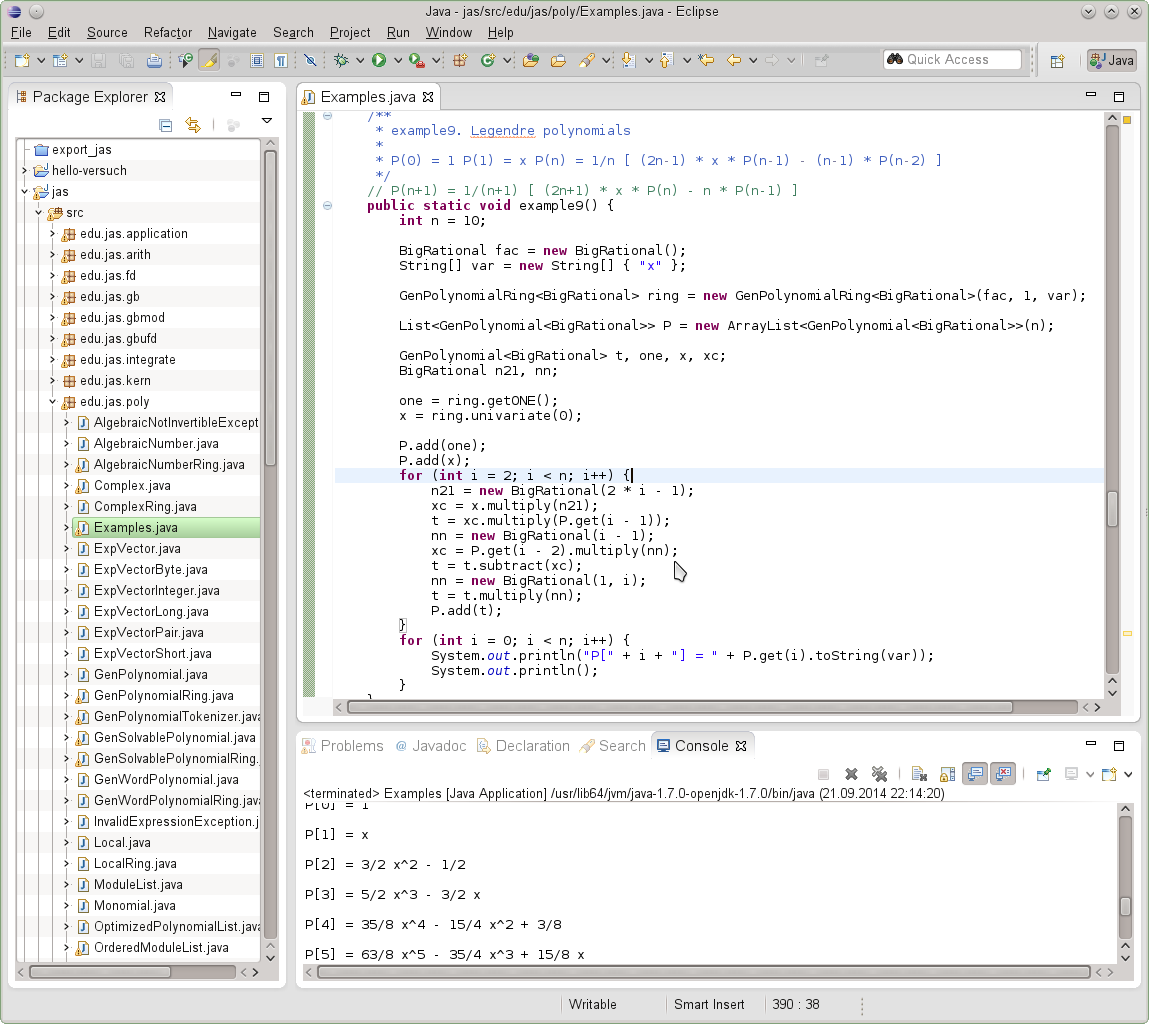Select the Java perspective button
Image resolution: width=1149 pixels, height=1024 pixels.
(1112, 60)
